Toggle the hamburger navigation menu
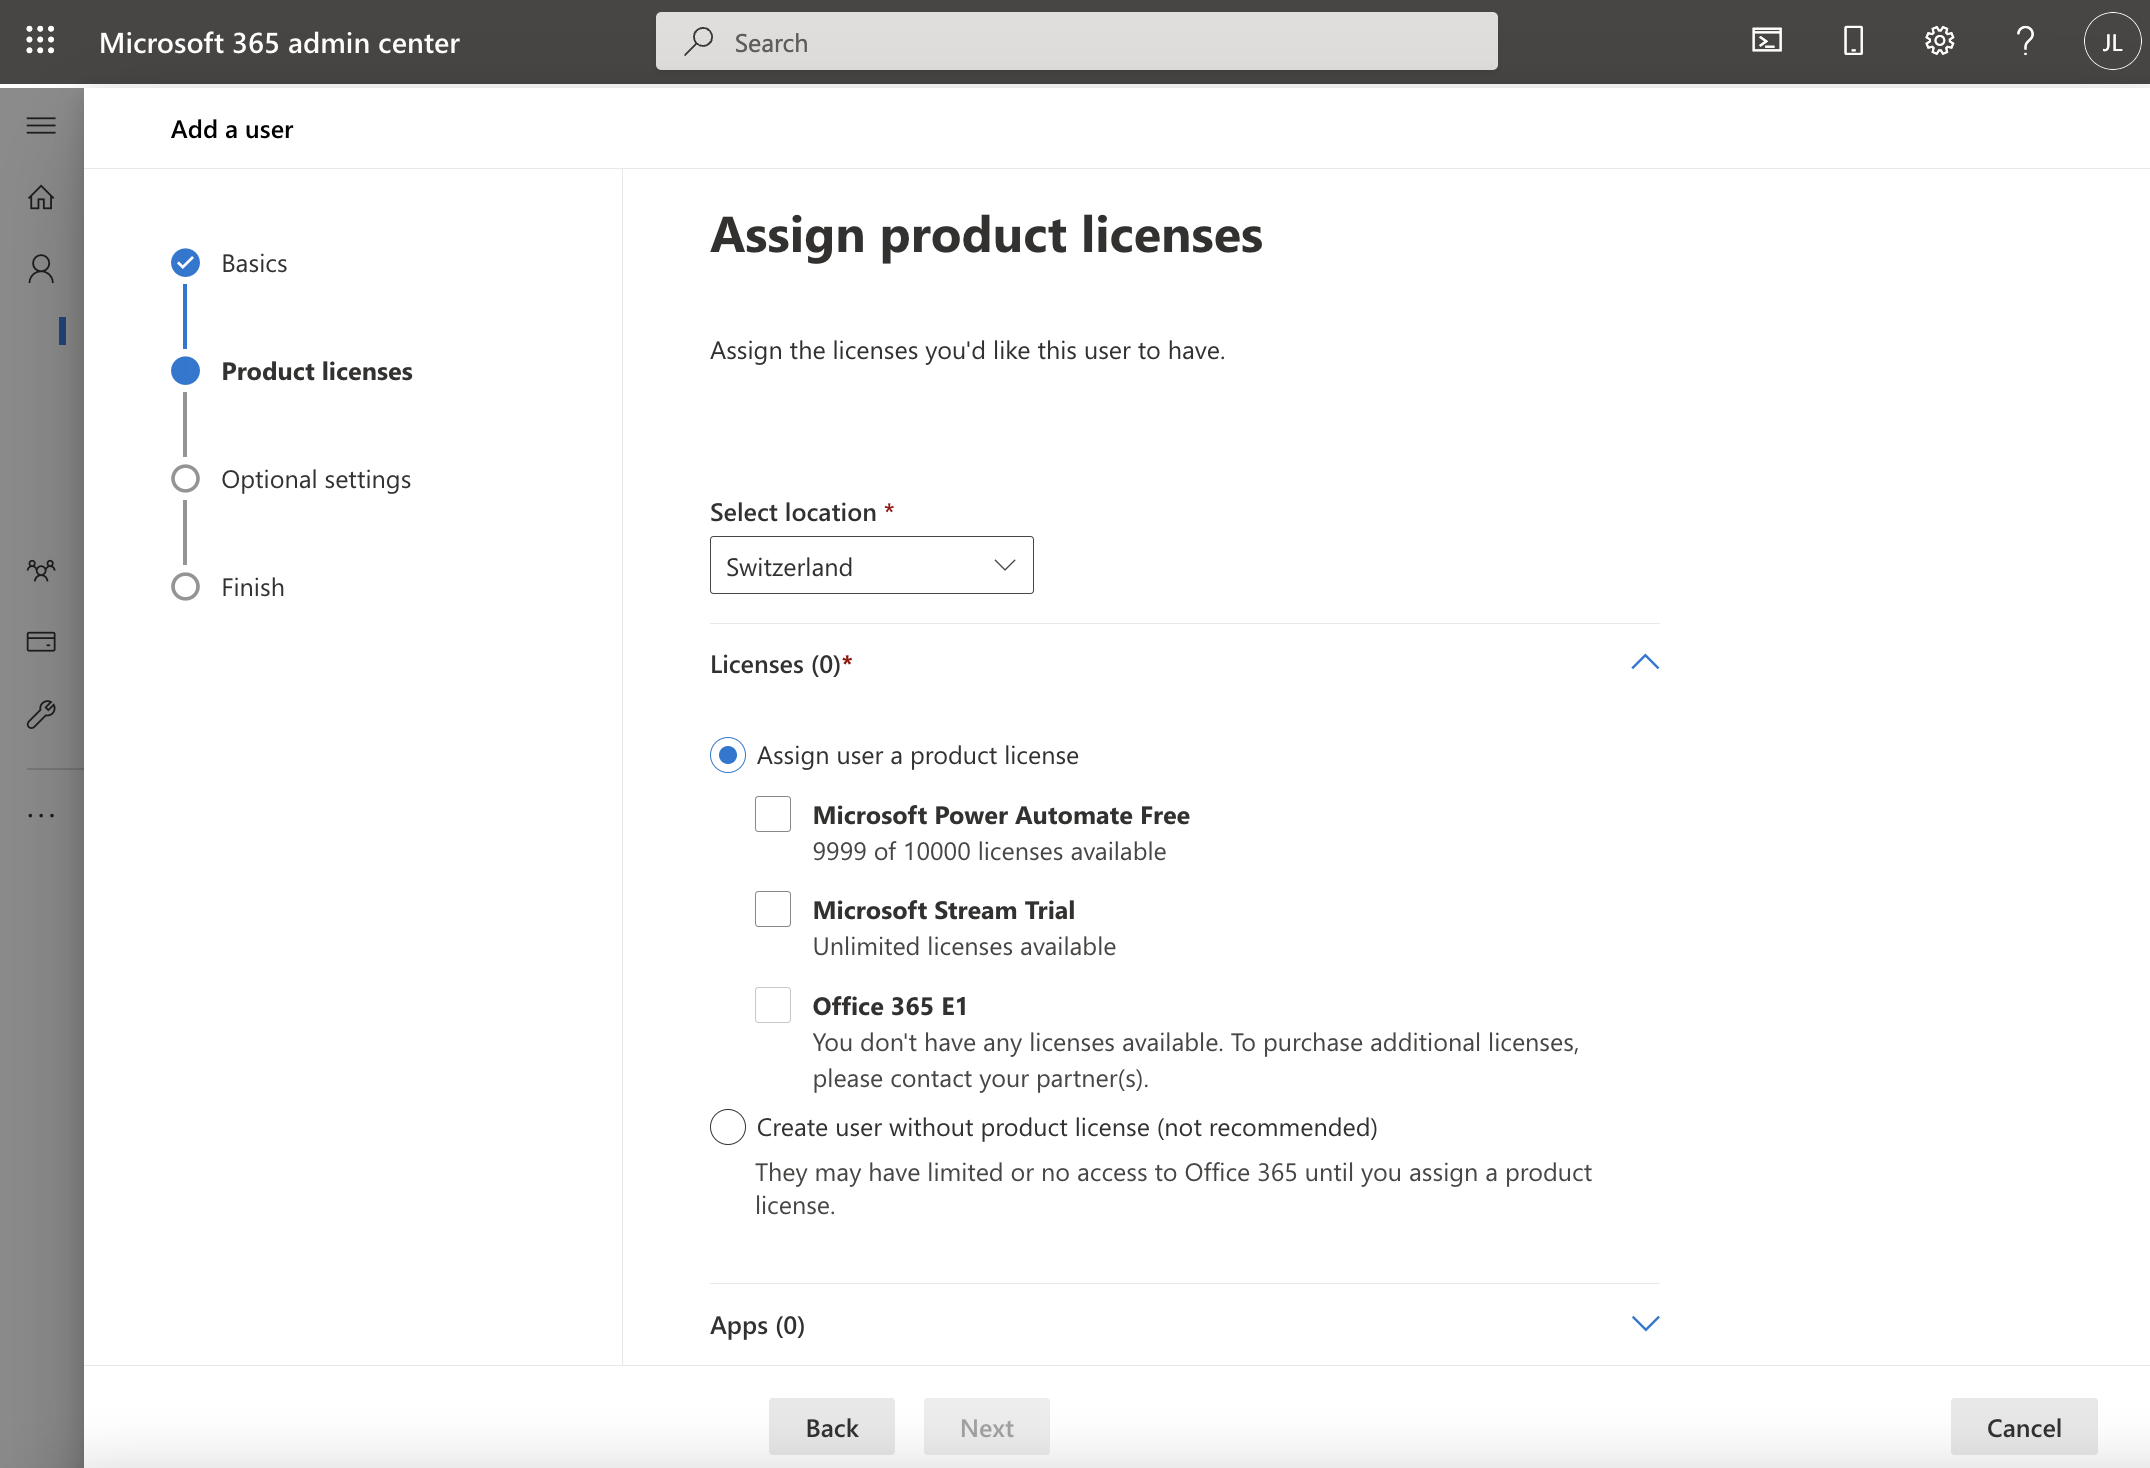The height and width of the screenshot is (1468, 2150). pos(41,125)
